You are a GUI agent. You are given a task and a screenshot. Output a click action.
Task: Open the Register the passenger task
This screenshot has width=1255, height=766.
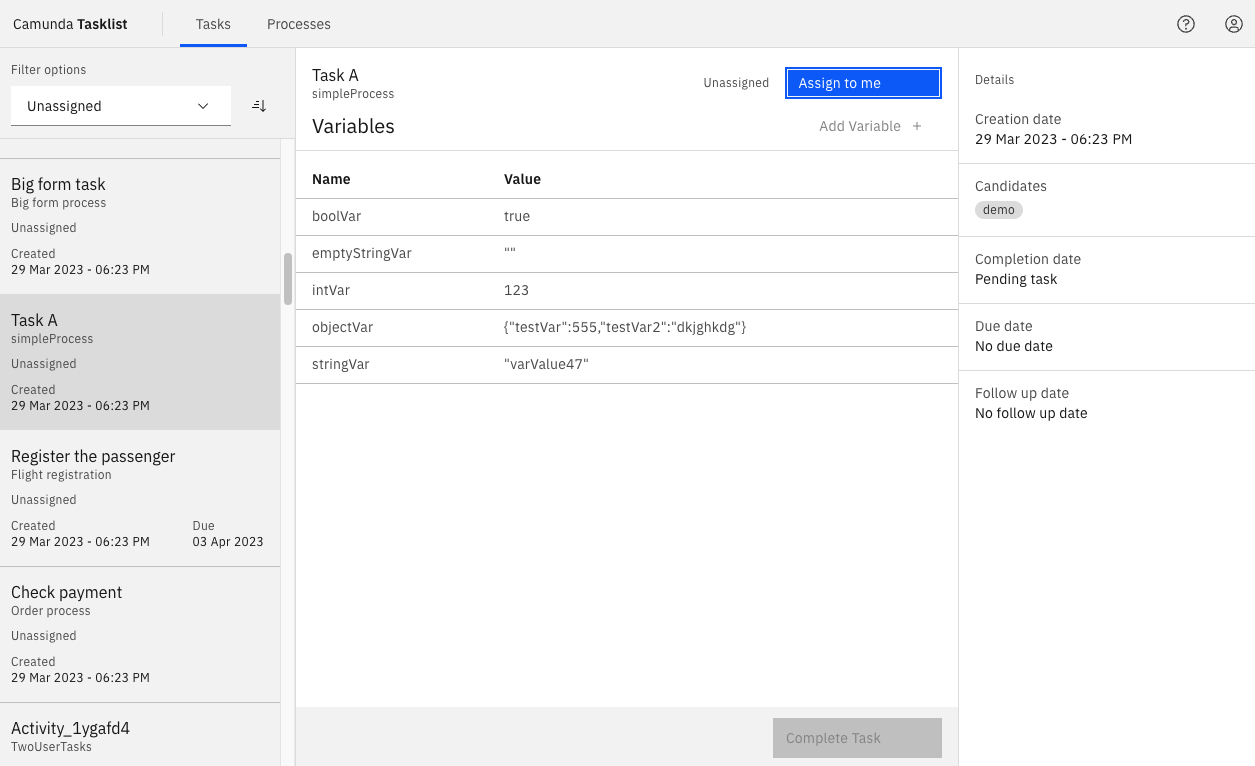tap(140, 498)
